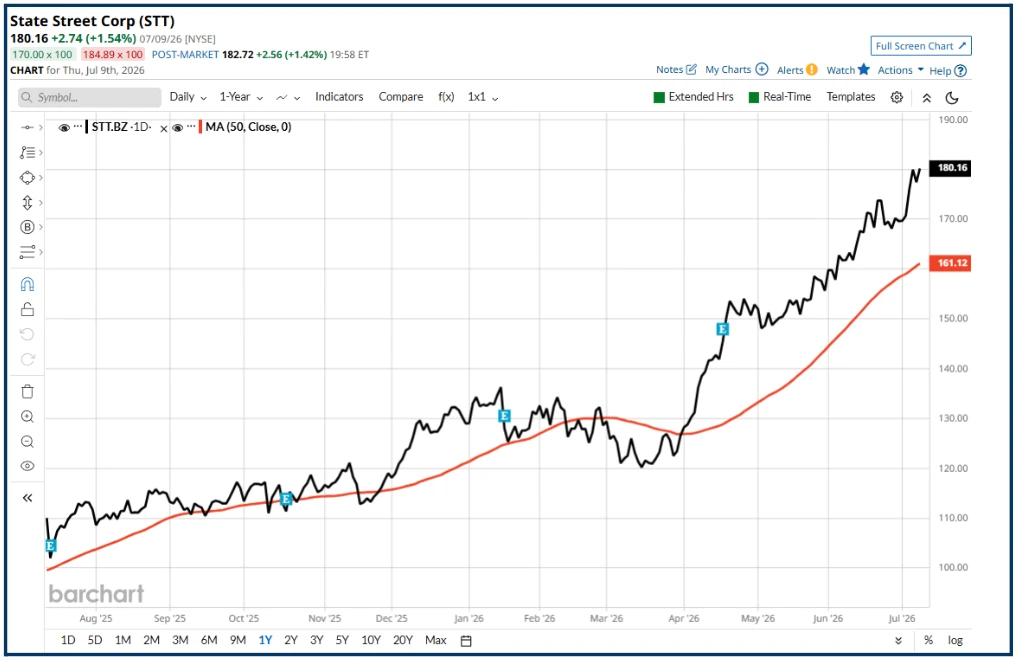Open the Notes link
1016x660 pixels.
tap(676, 69)
